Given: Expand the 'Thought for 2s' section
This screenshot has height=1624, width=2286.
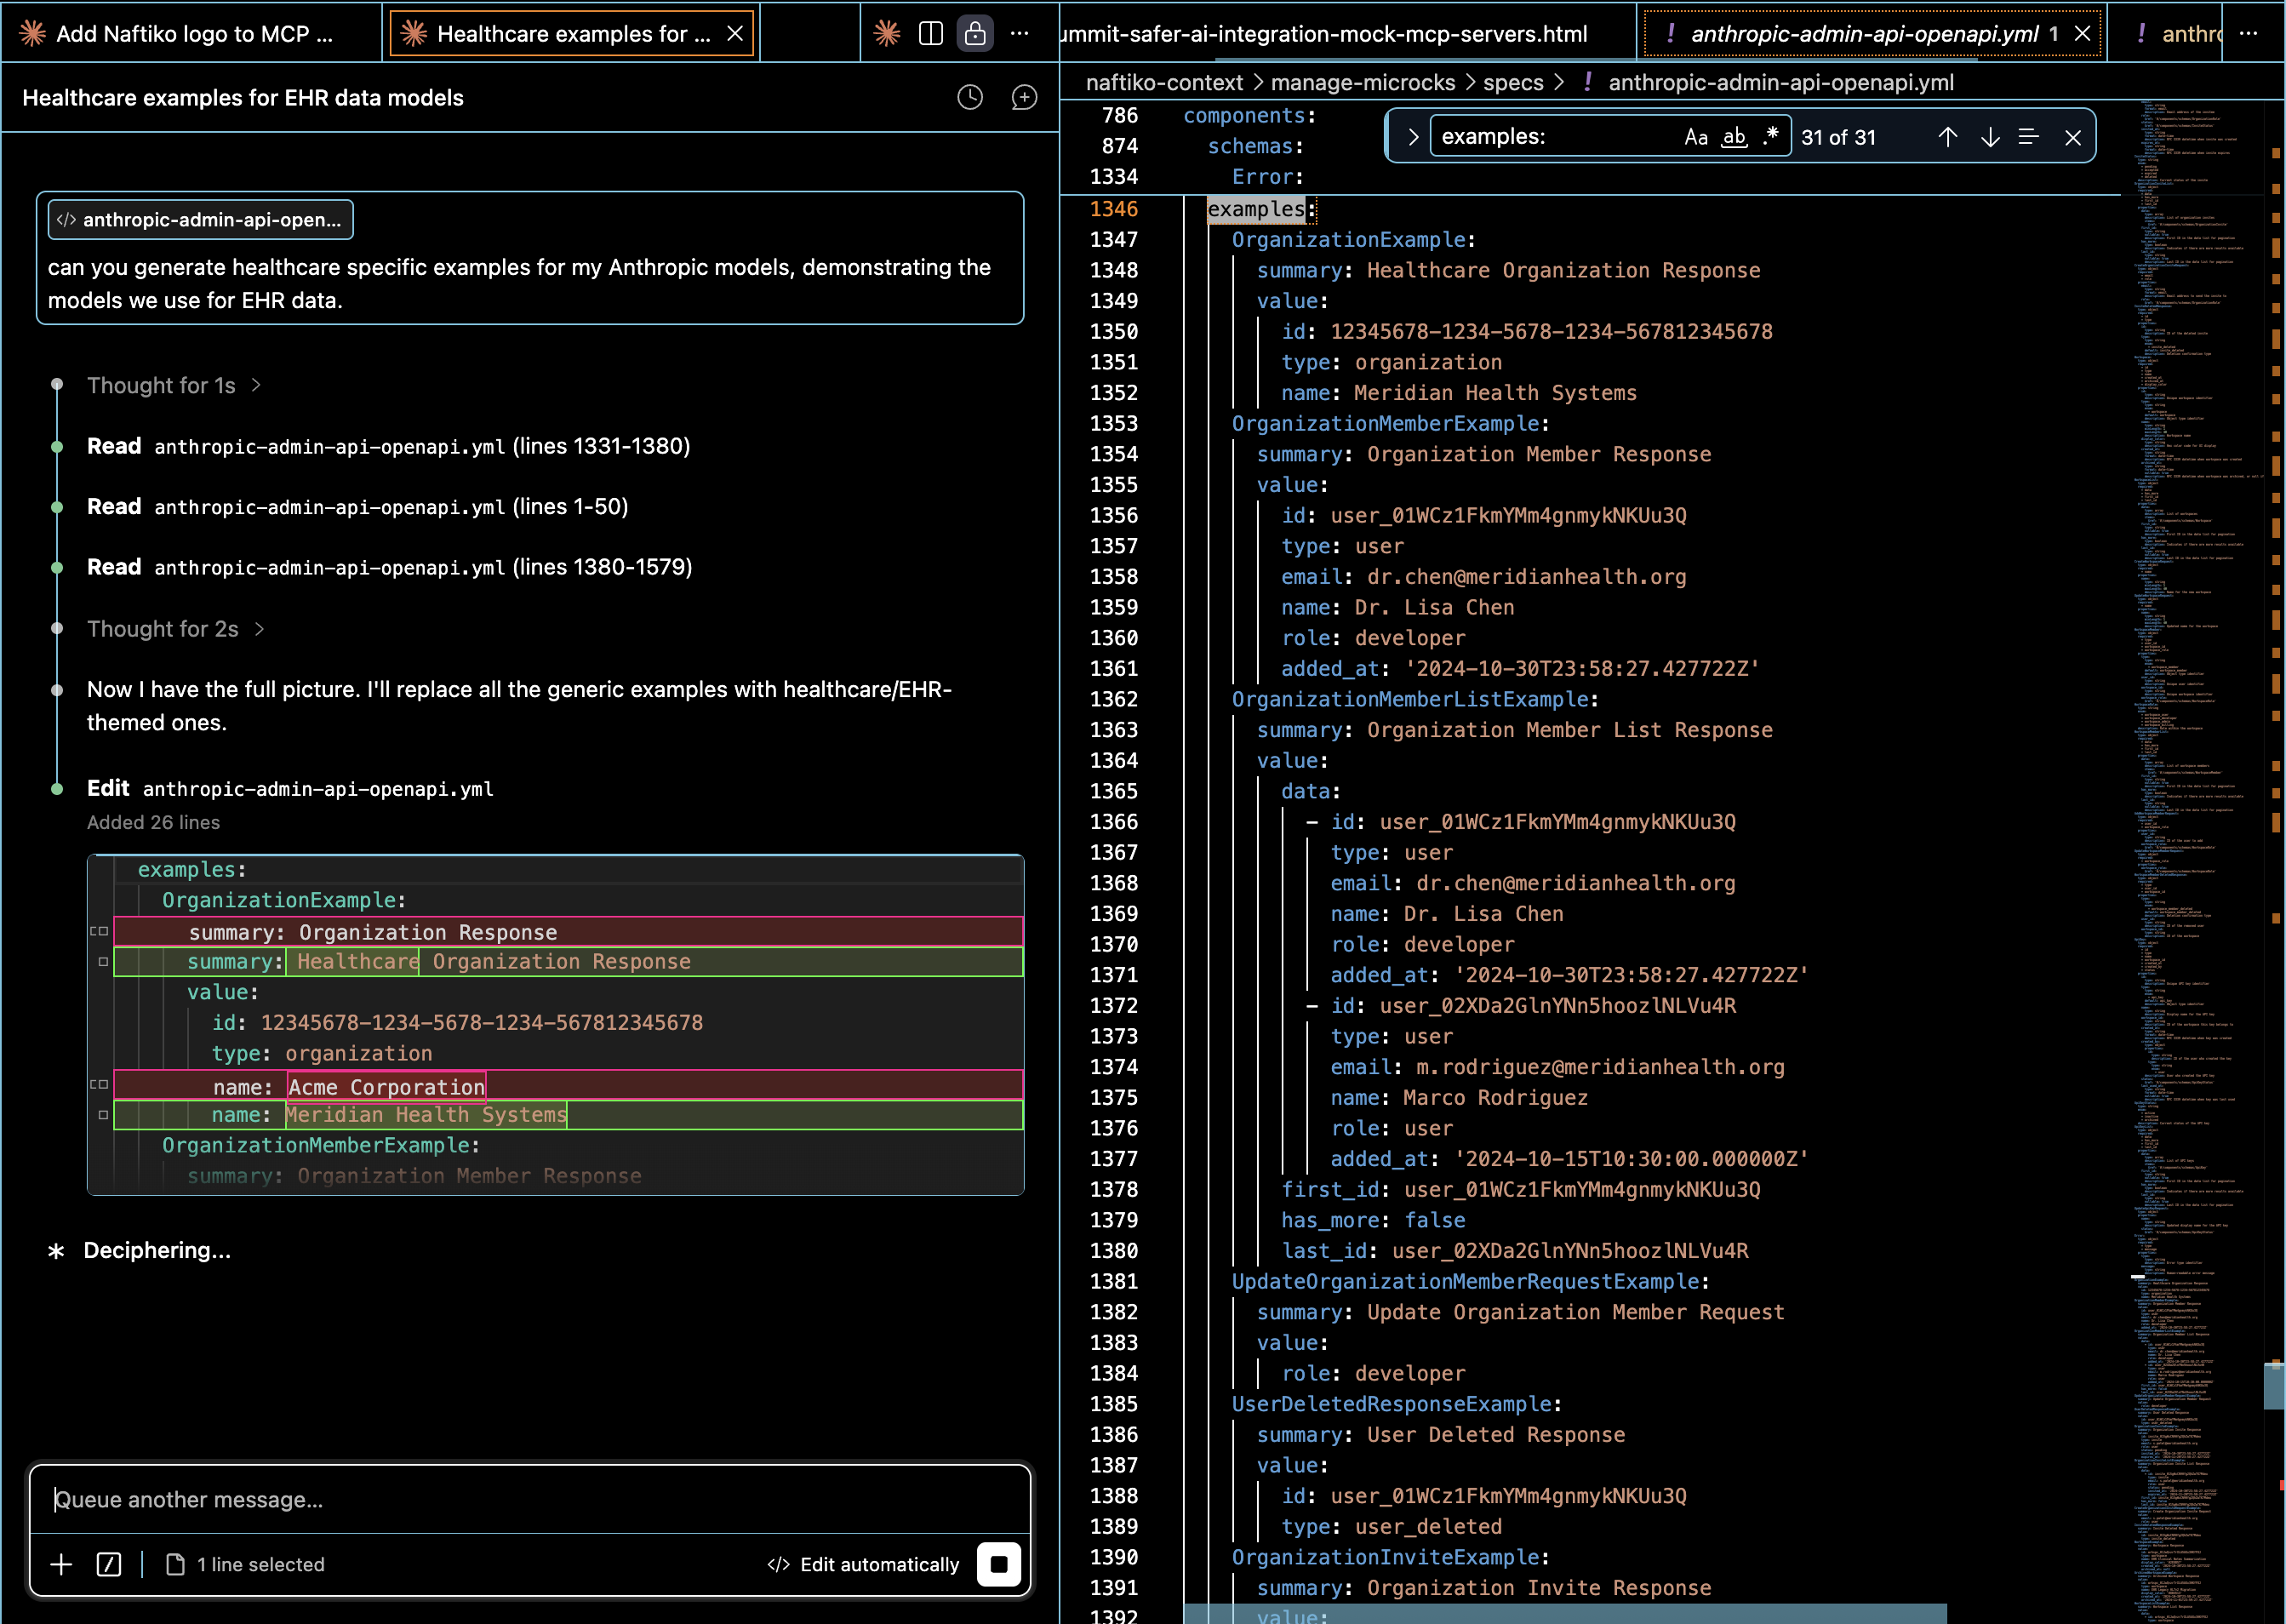Looking at the screenshot, I should tap(176, 629).
